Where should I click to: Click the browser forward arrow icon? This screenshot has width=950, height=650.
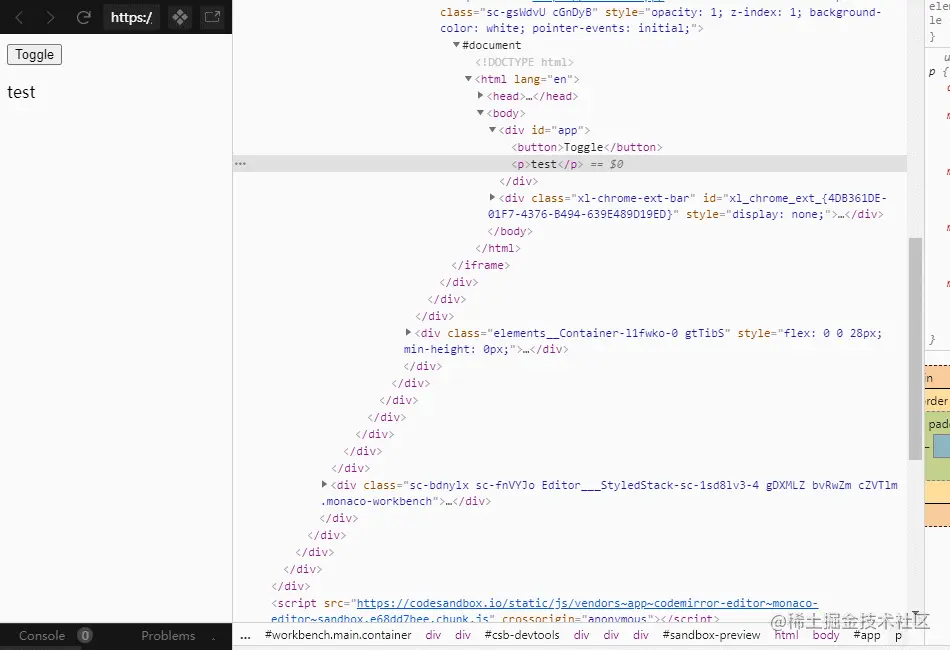click(50, 18)
